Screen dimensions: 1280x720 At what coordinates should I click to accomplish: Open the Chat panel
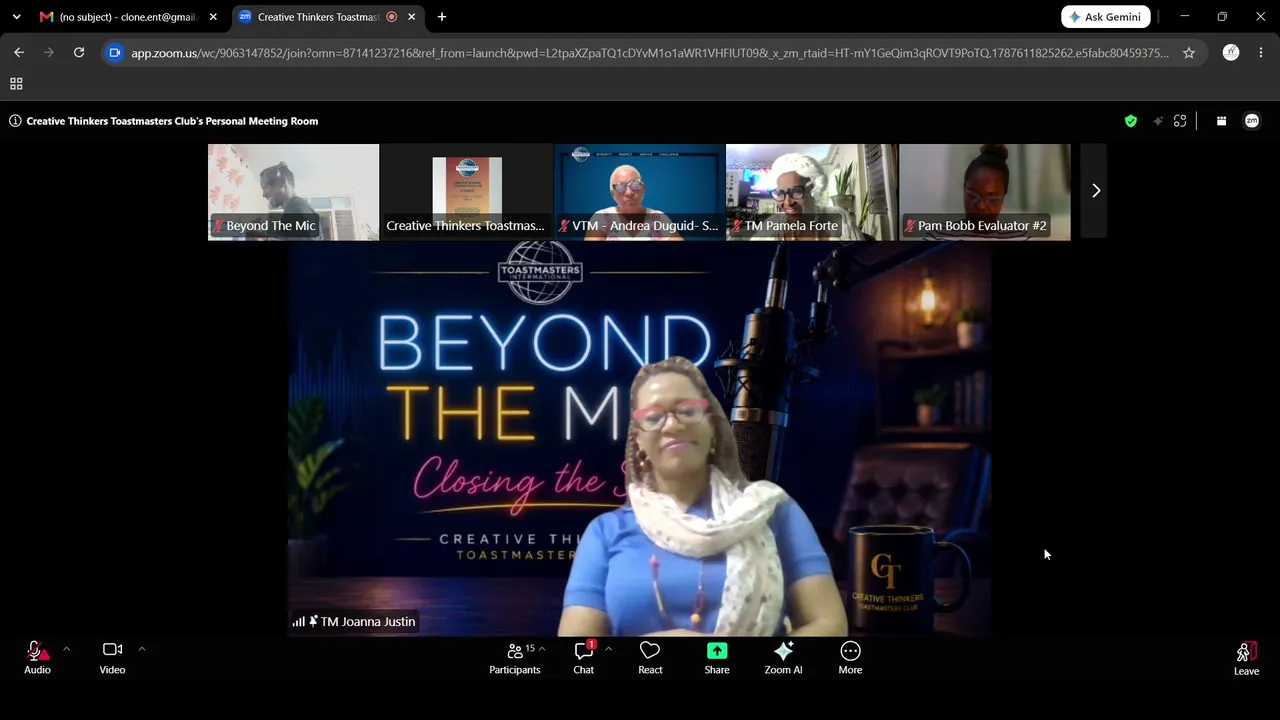[584, 658]
